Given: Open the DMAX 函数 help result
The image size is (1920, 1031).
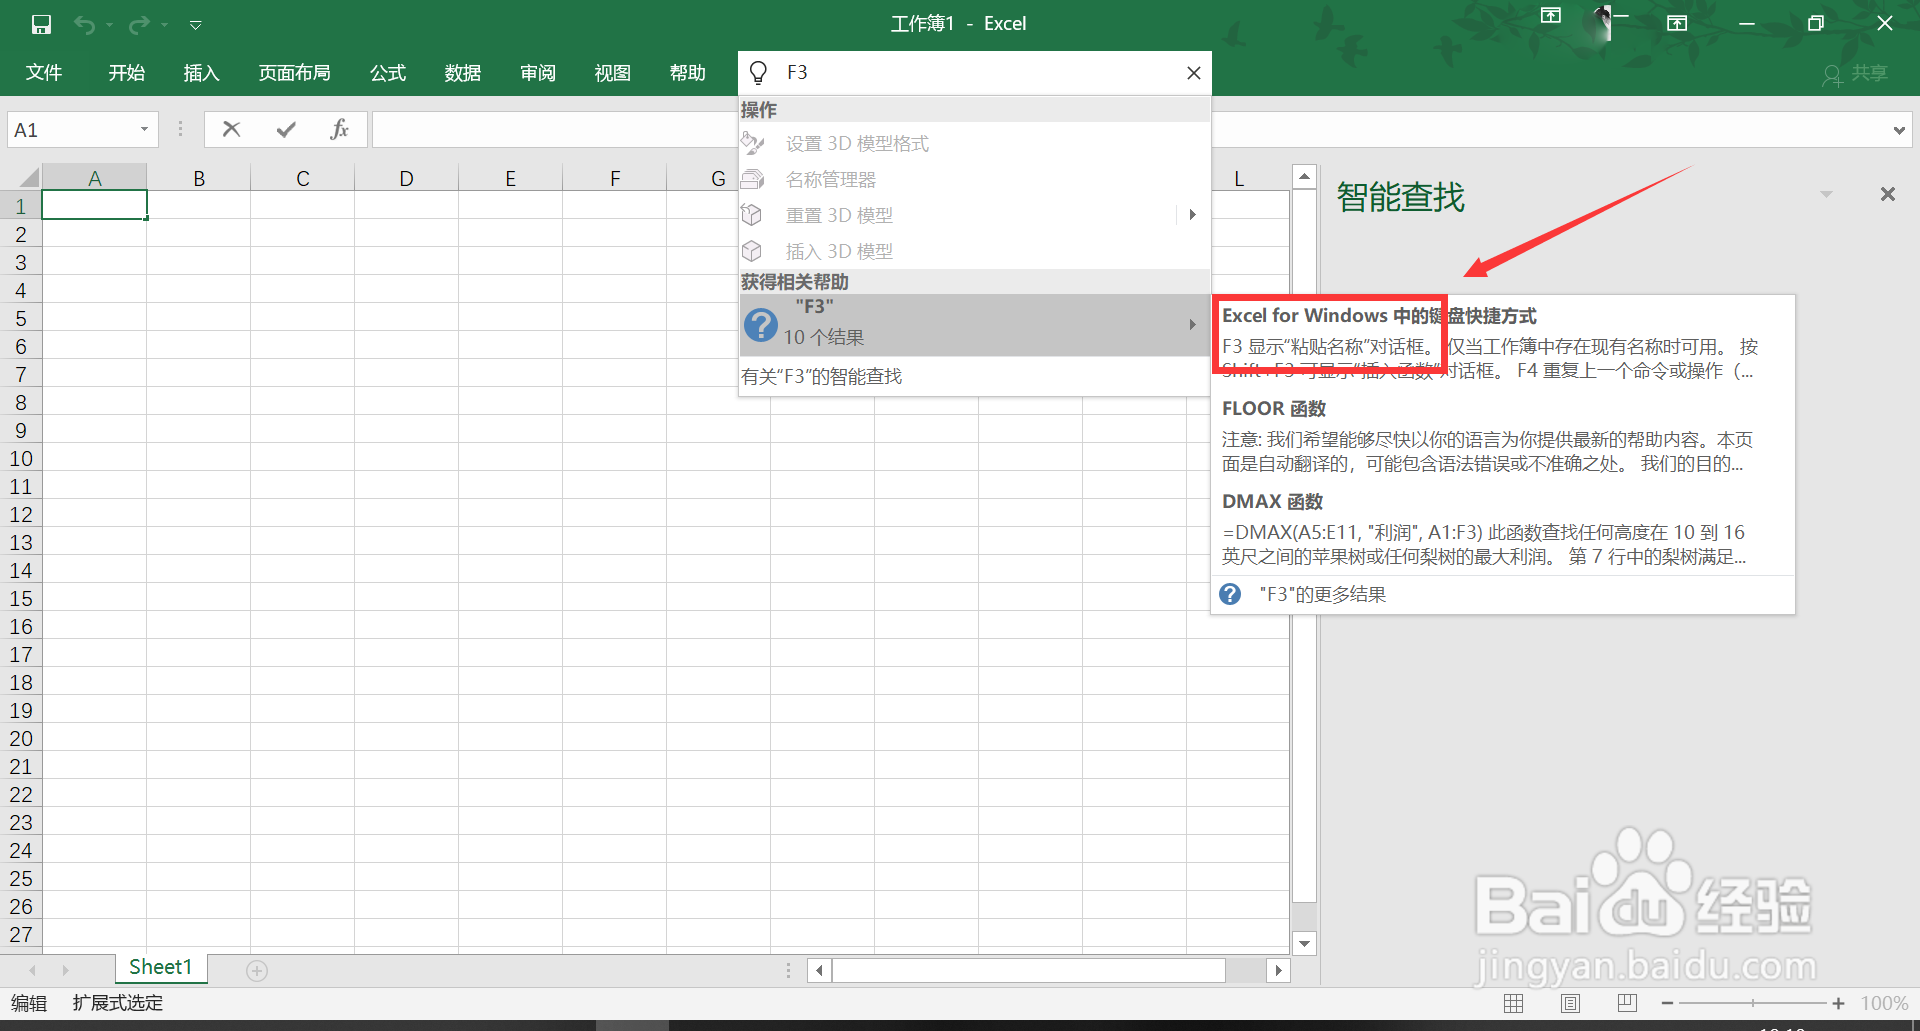Looking at the screenshot, I should click(1502, 529).
